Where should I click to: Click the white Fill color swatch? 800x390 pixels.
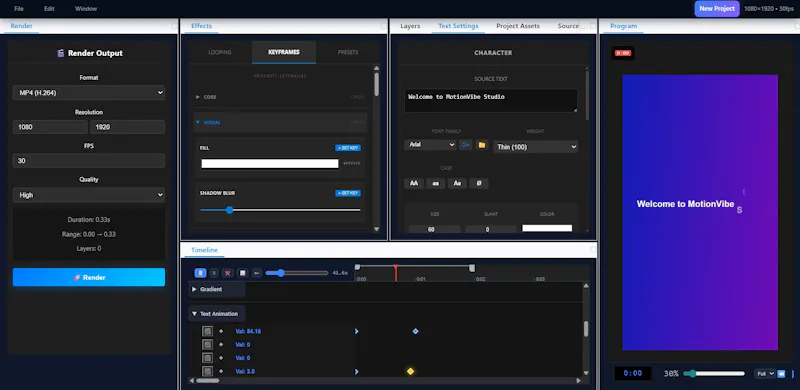click(269, 163)
